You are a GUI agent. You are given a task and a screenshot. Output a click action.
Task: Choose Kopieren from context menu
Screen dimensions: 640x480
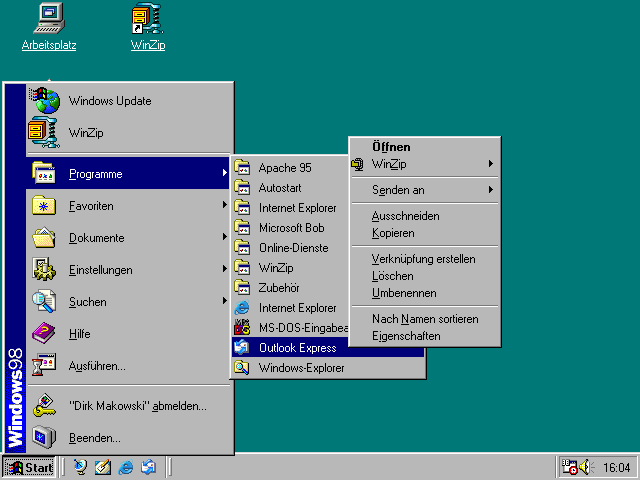point(424,233)
